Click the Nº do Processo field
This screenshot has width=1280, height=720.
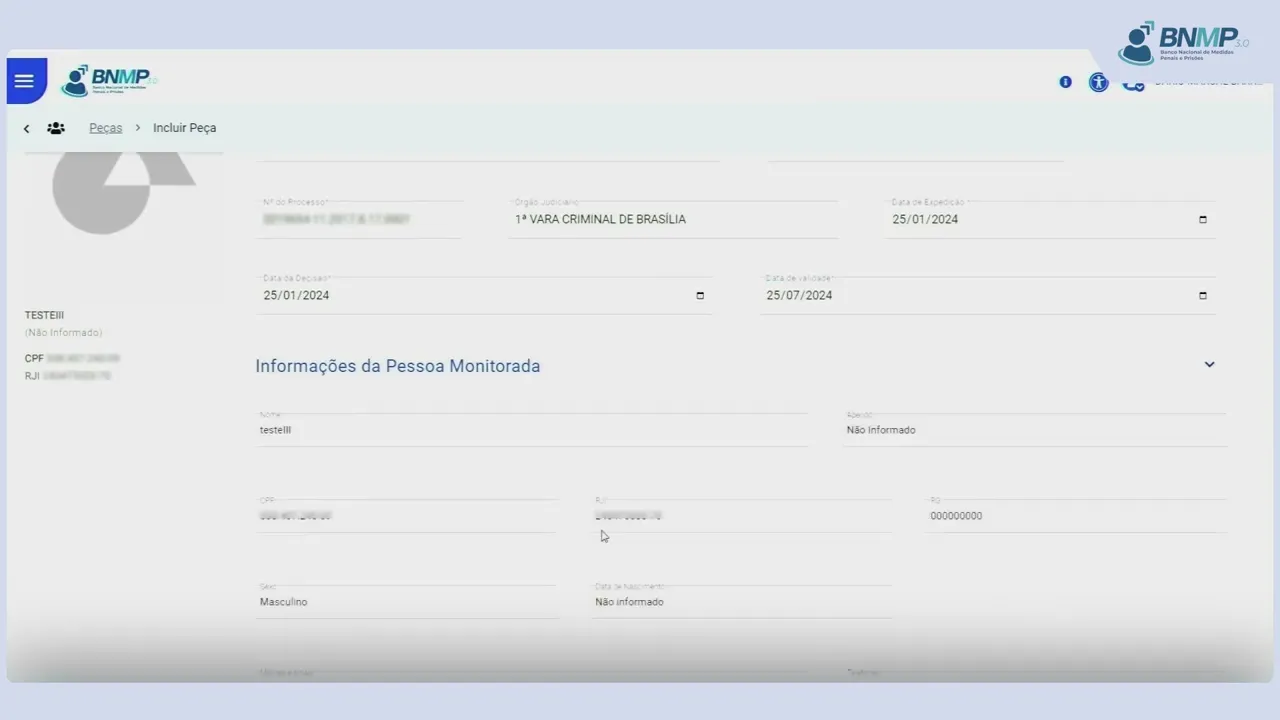360,219
